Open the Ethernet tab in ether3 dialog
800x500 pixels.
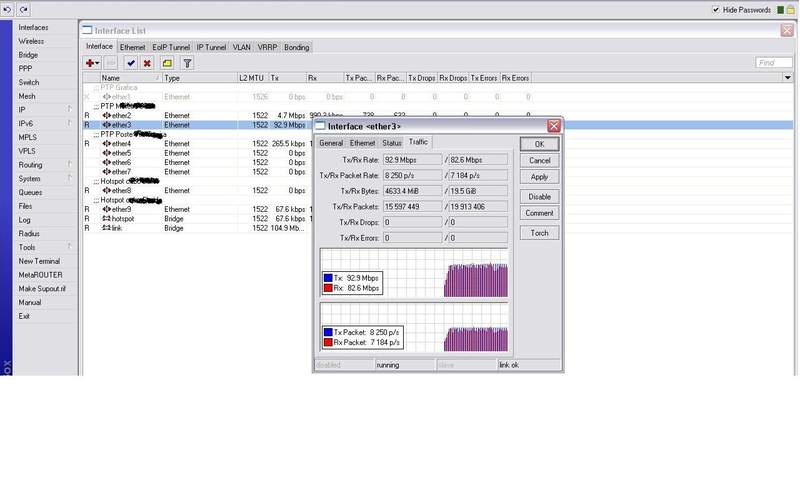tap(363, 143)
